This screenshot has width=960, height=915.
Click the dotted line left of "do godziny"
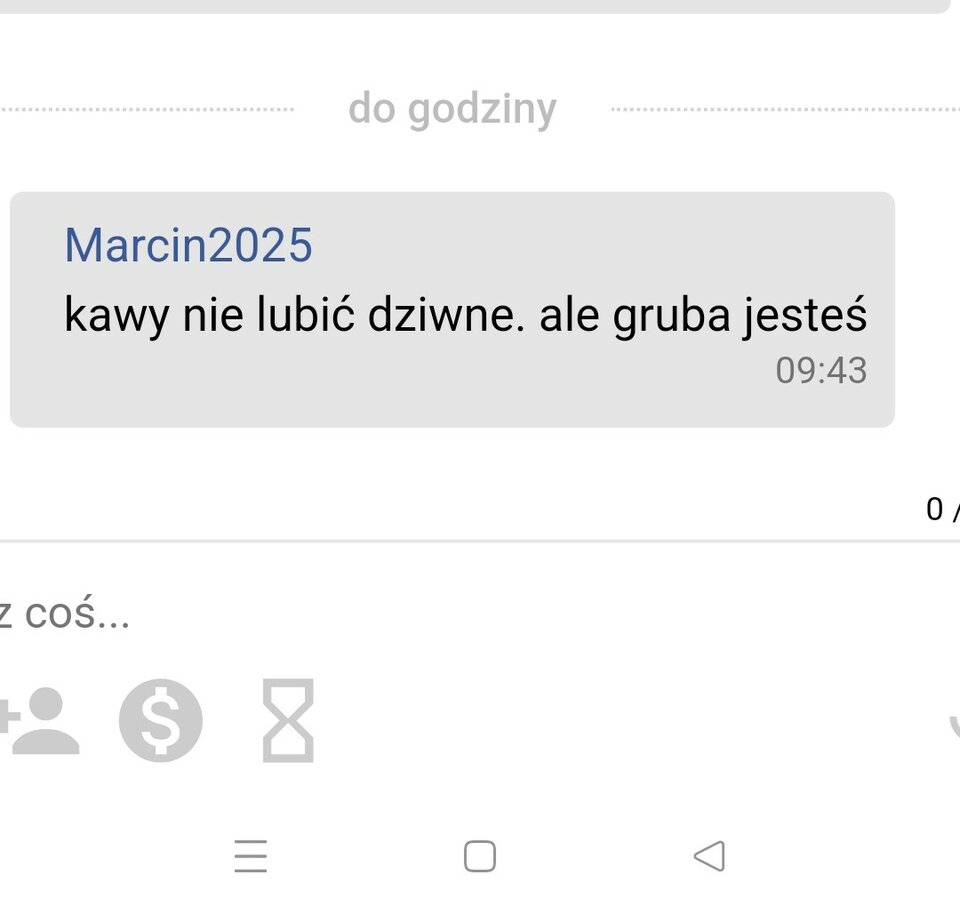[x=147, y=110]
